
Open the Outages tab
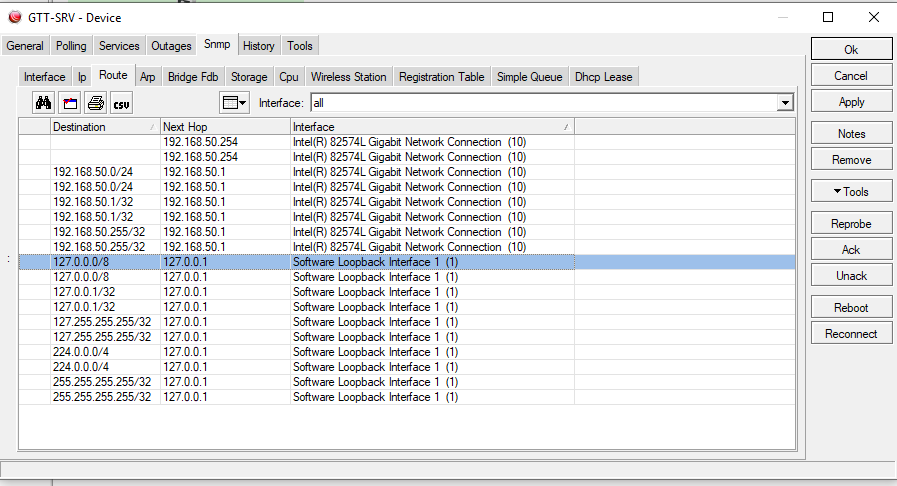click(171, 46)
